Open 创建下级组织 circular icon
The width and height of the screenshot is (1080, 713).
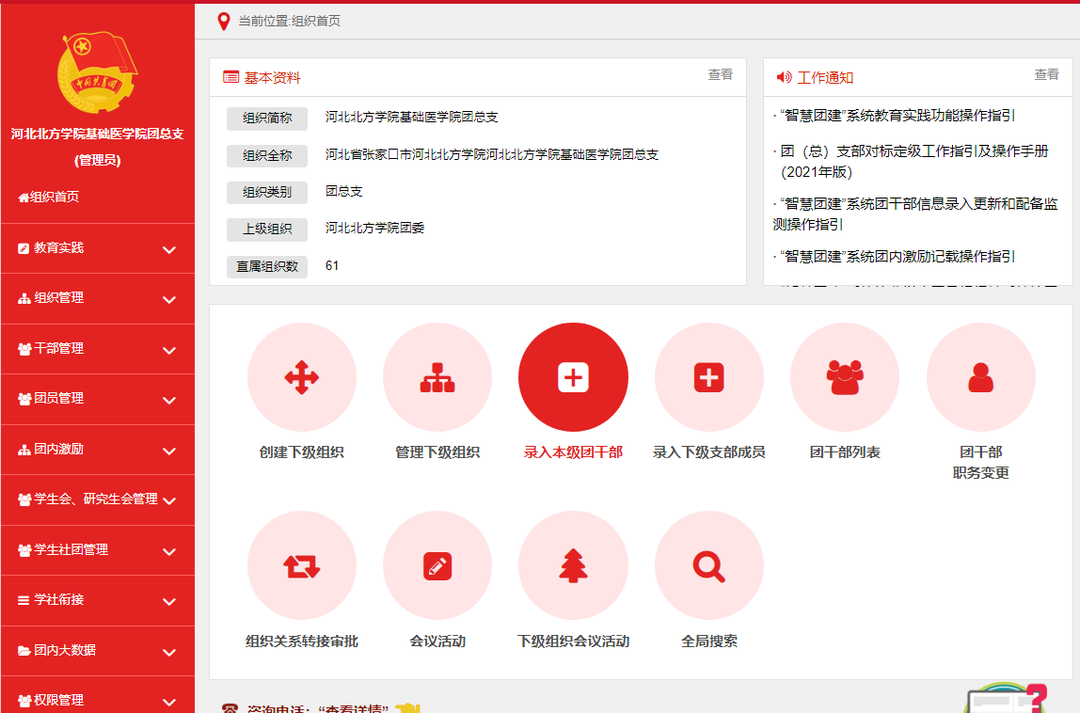(302, 378)
